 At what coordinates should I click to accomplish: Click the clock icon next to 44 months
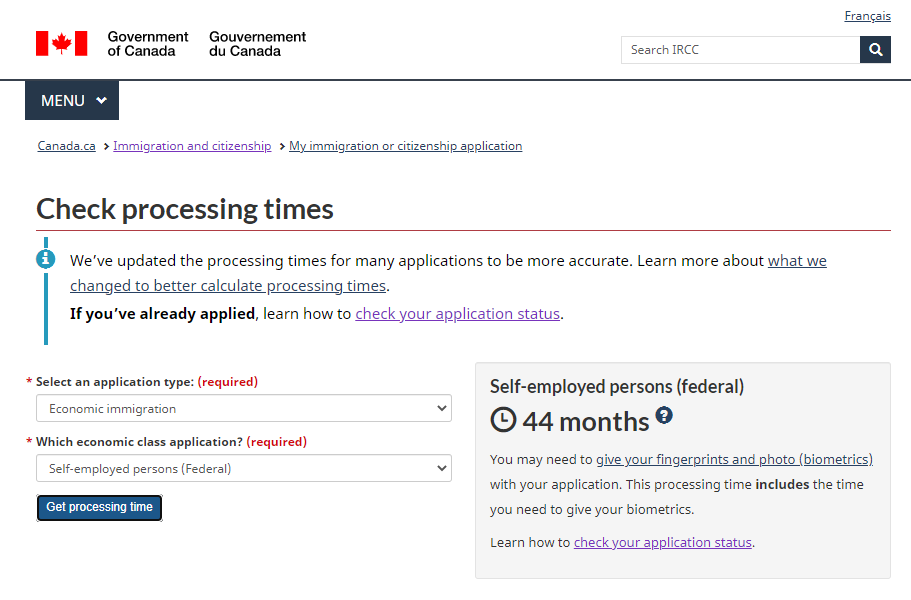coord(503,419)
